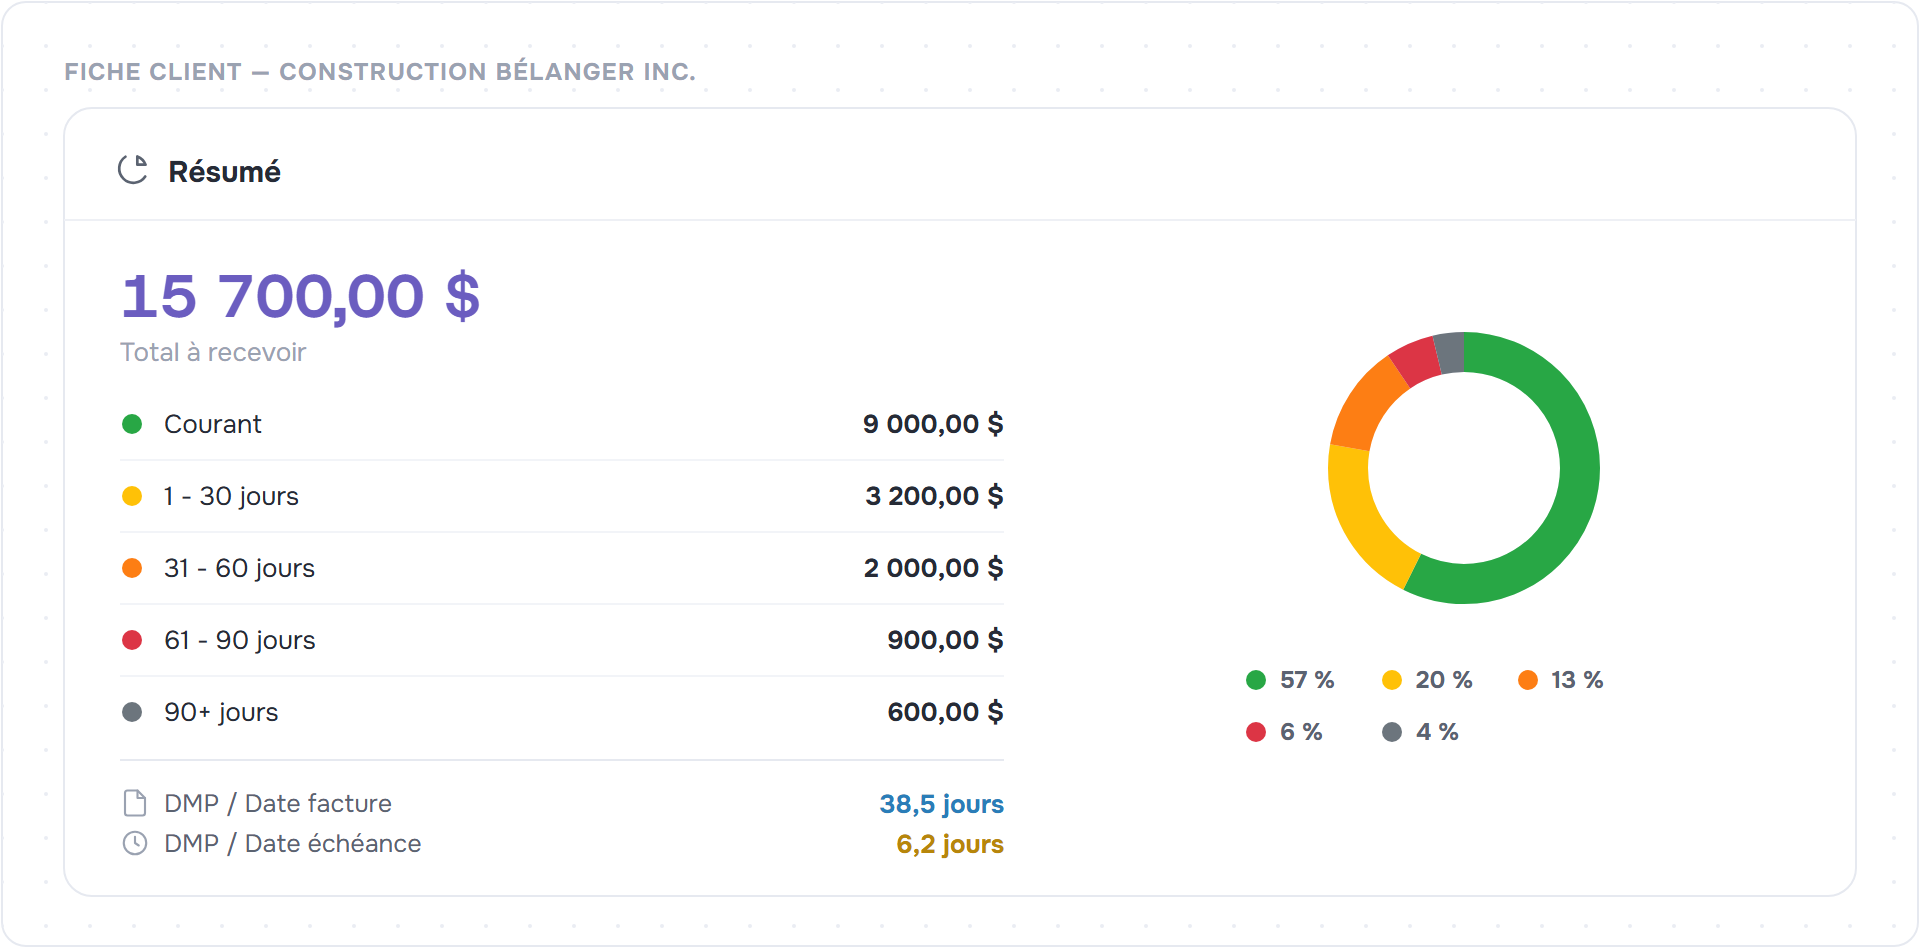The height and width of the screenshot is (948, 1920).
Task: Click the yellow dot beside 1 - 30 jours
Action: tap(132, 496)
